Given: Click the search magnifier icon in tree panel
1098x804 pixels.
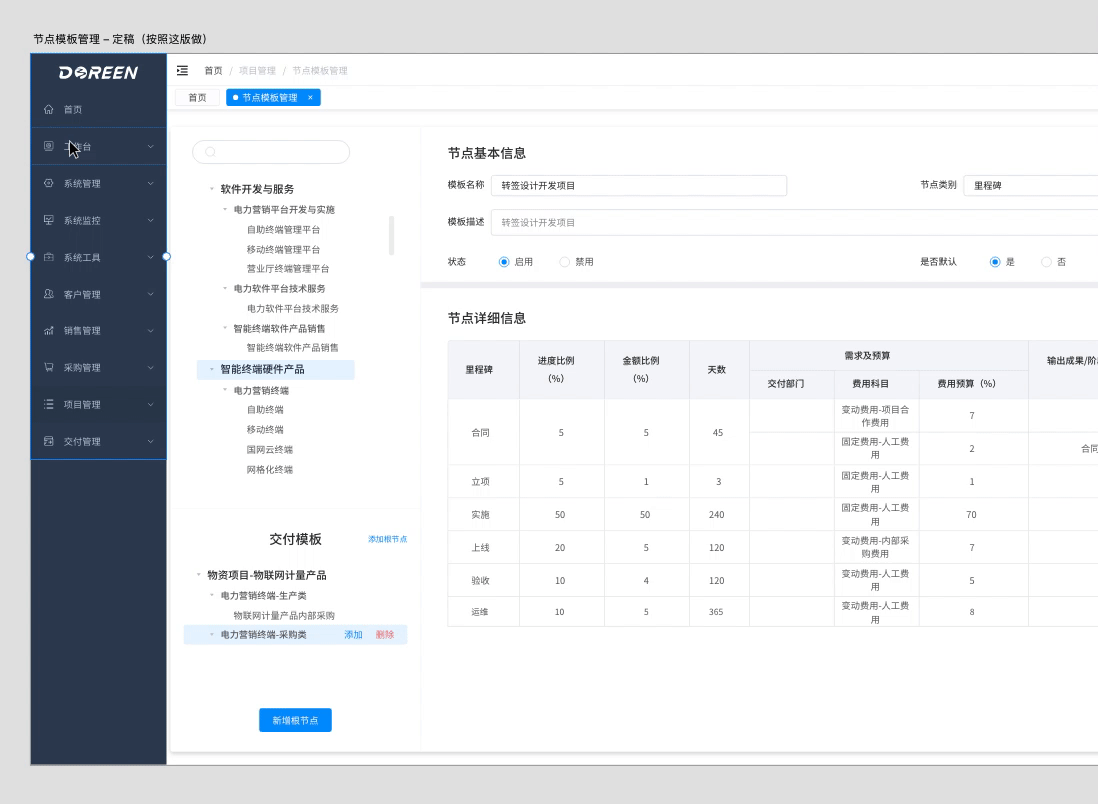Looking at the screenshot, I should pyautogui.click(x=210, y=152).
